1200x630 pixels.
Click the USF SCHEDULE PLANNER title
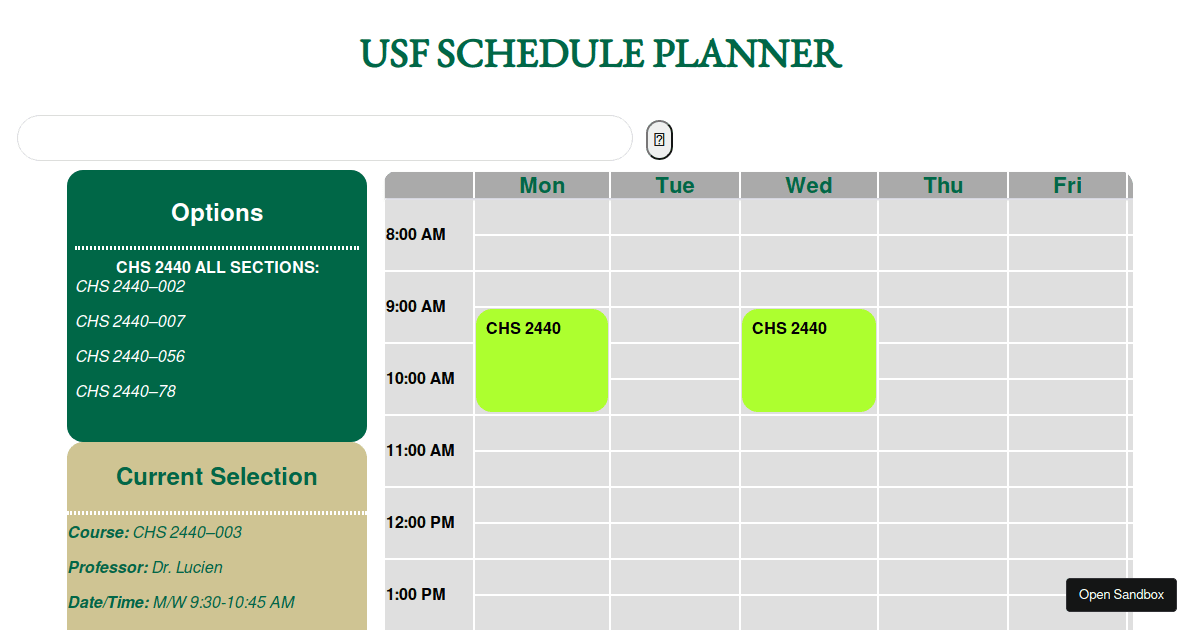click(x=600, y=54)
